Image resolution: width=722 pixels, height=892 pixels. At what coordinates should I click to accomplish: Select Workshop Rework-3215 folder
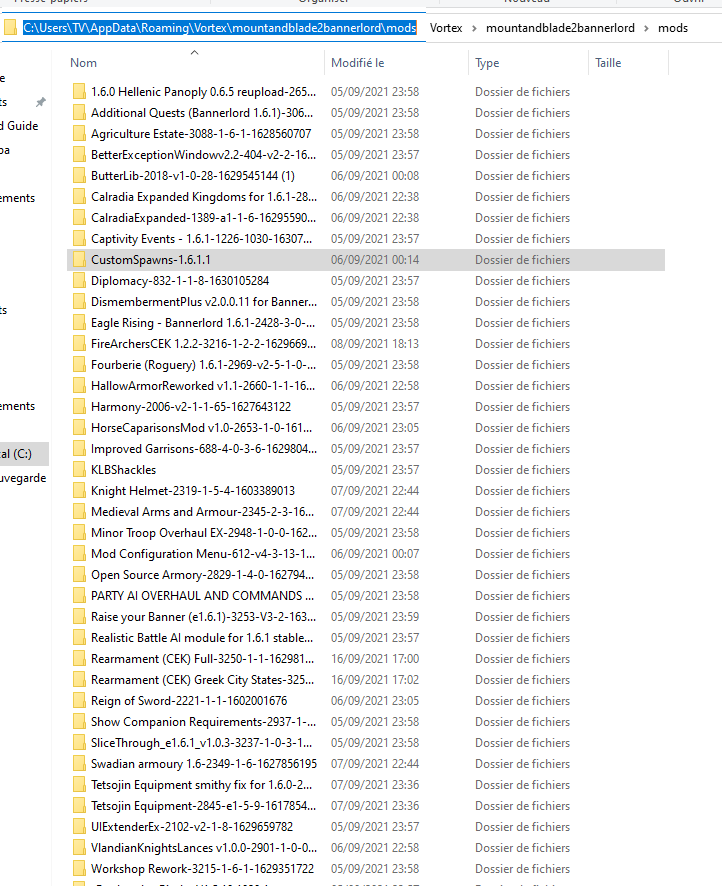pyautogui.click(x=202, y=869)
